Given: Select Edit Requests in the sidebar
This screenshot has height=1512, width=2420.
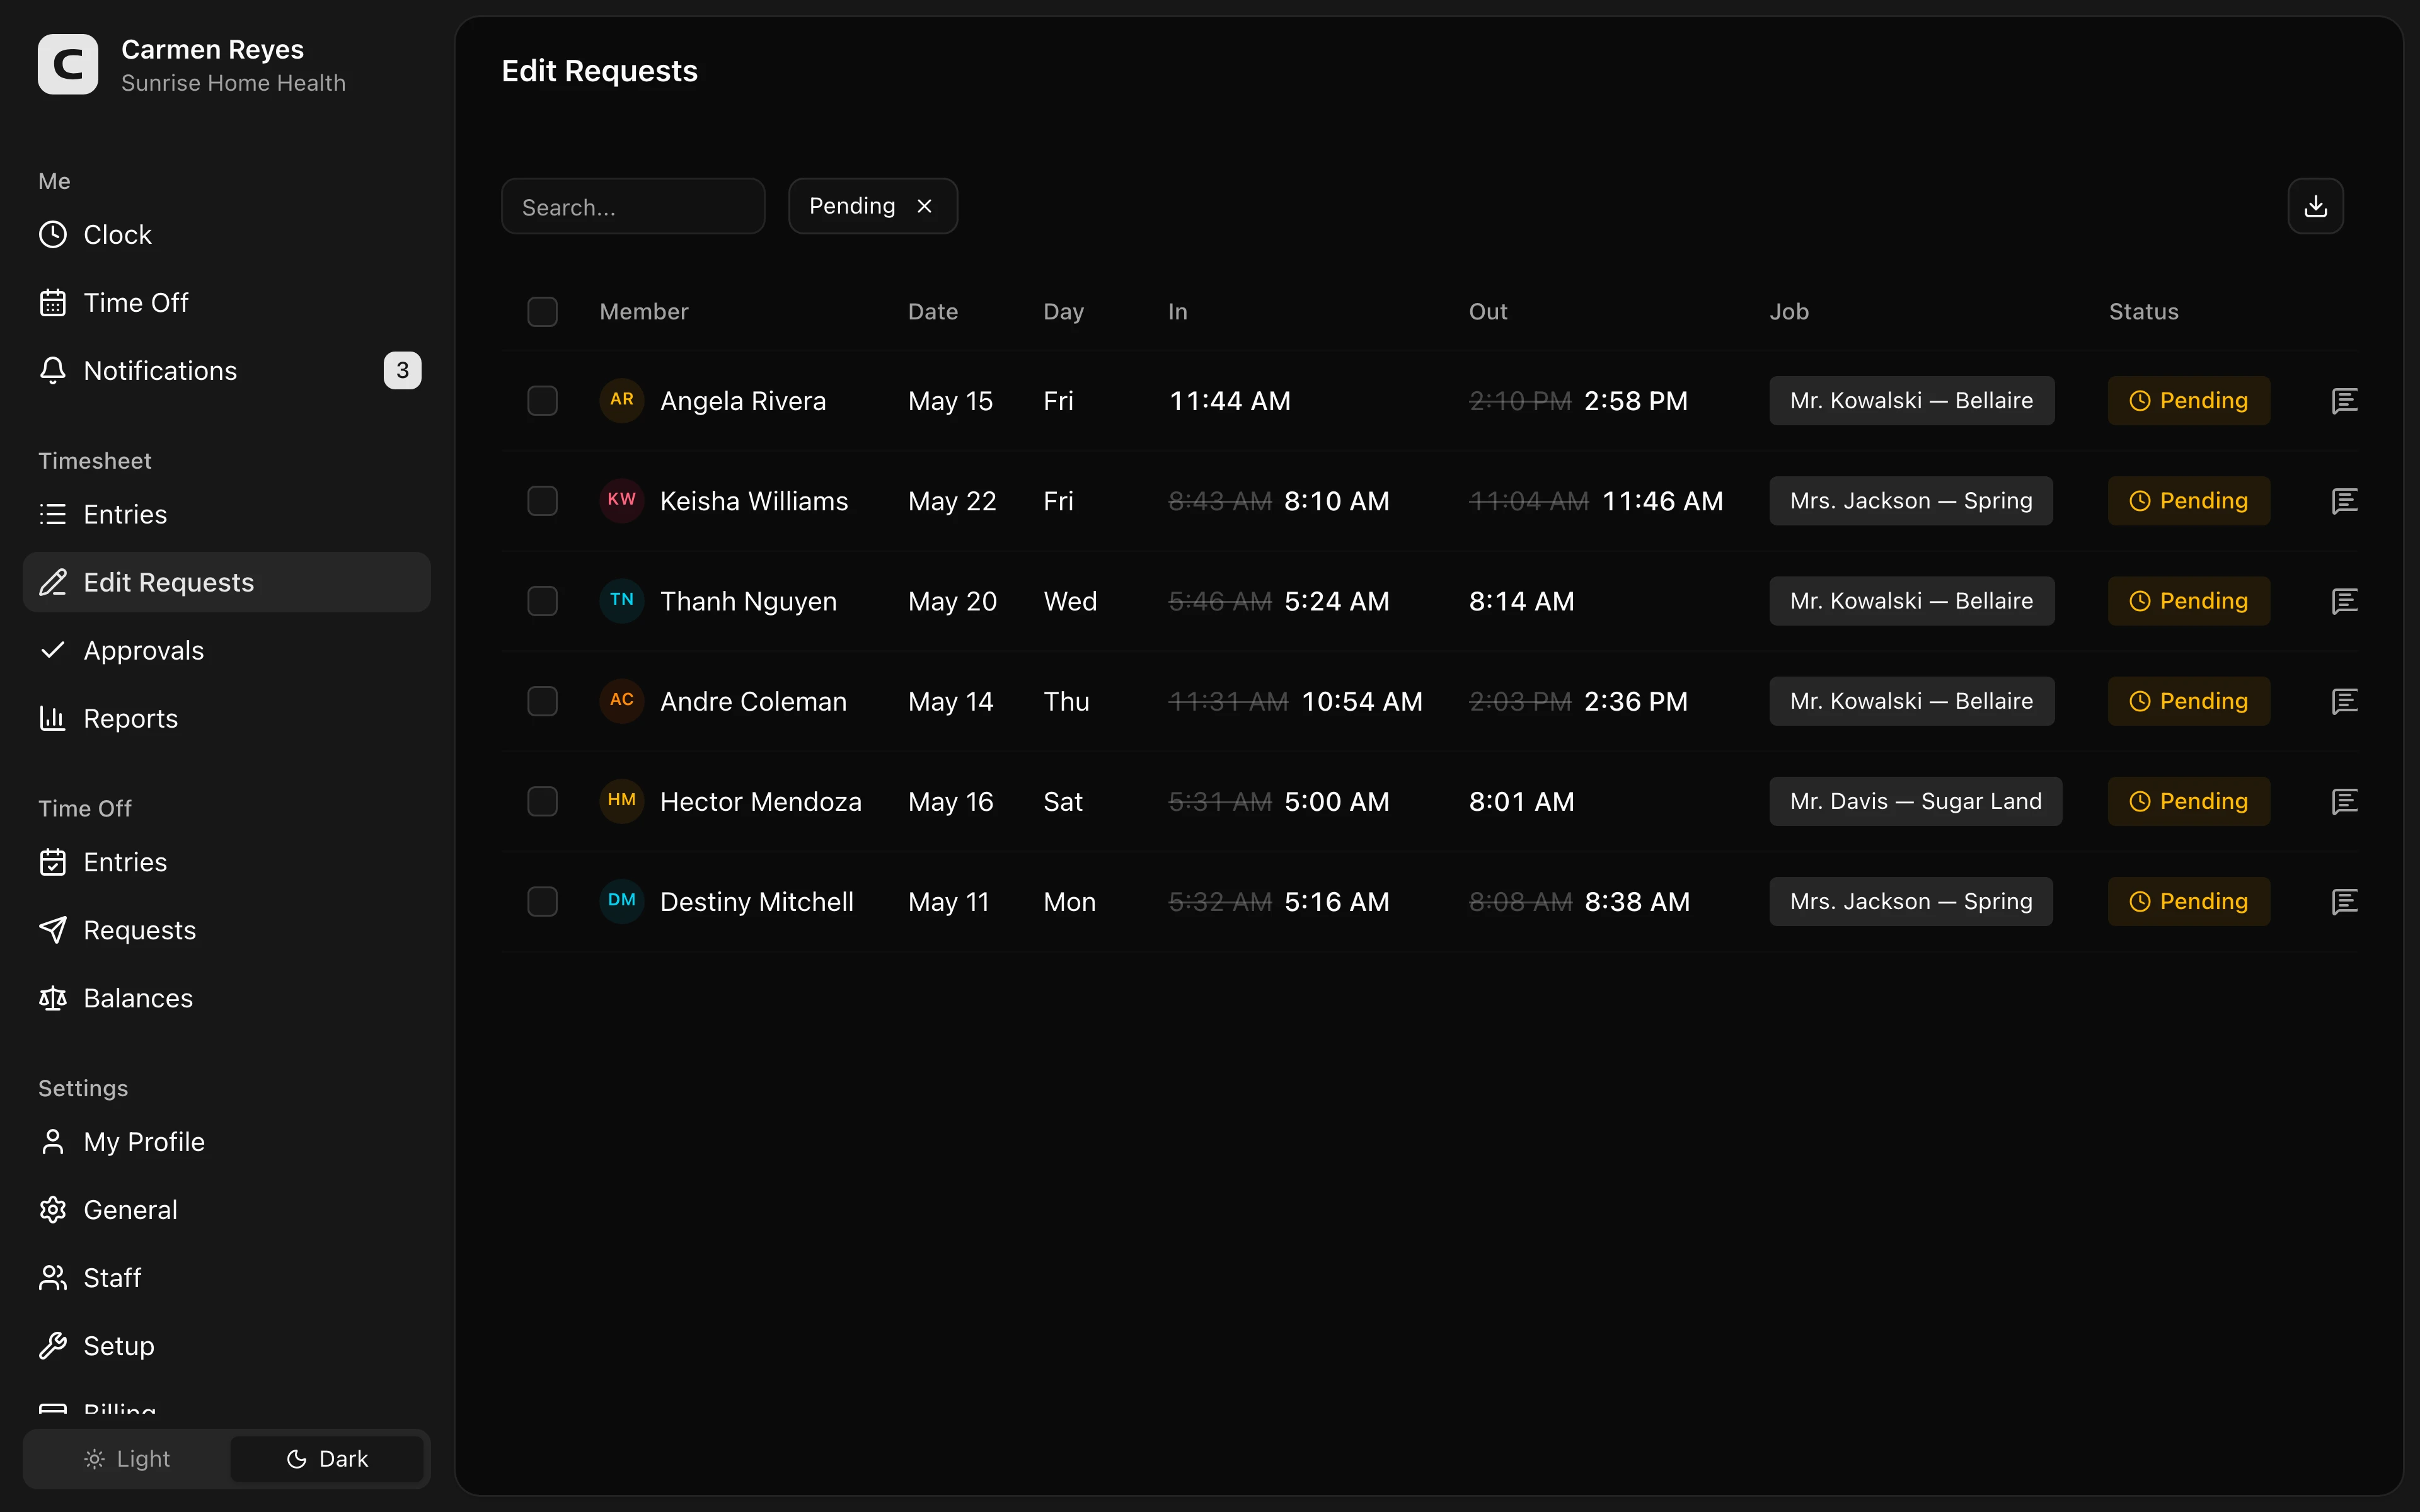Looking at the screenshot, I should (x=227, y=582).
